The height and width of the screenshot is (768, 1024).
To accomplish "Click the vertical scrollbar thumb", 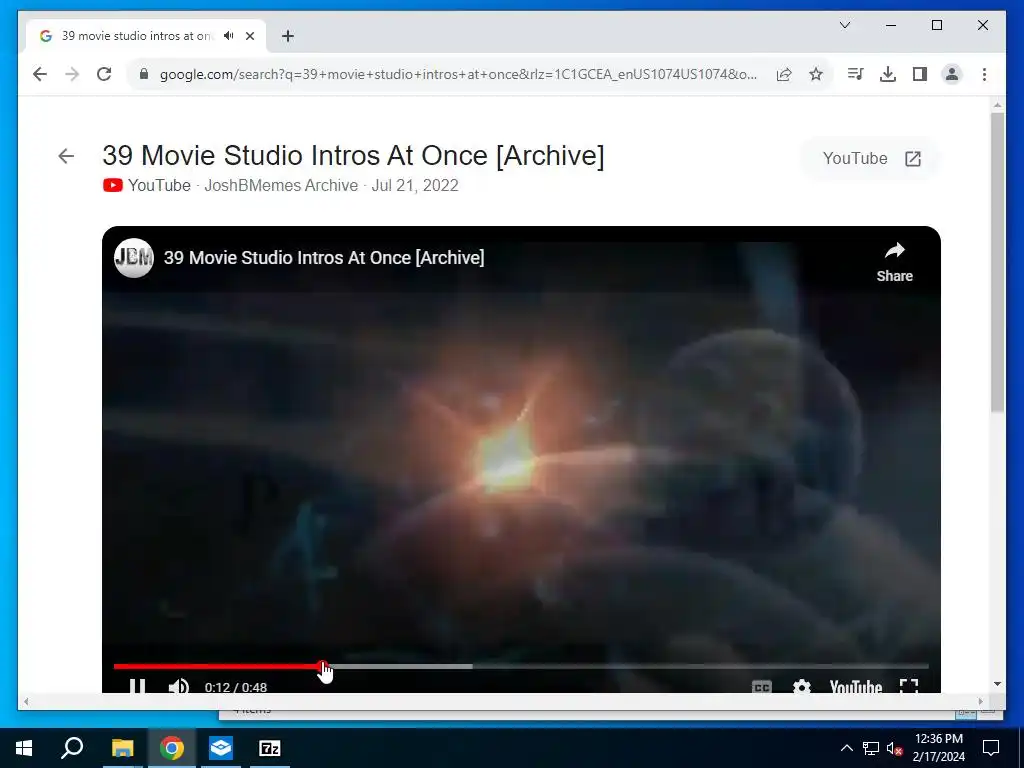I will coord(997,261).
